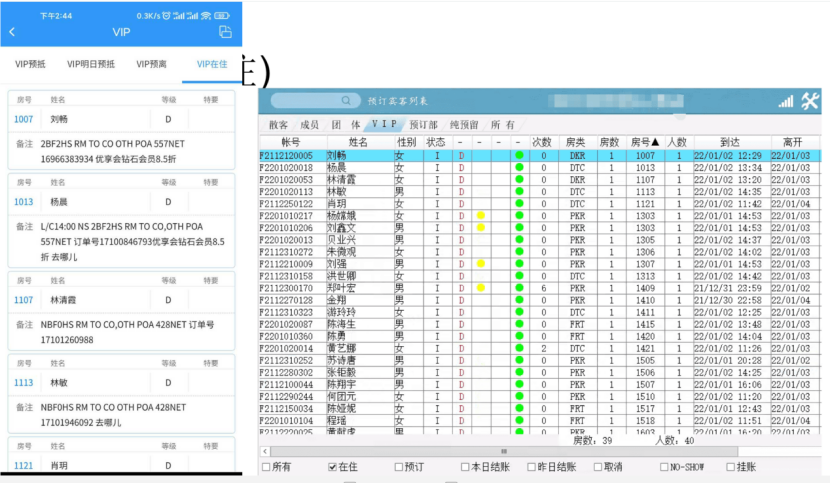The height and width of the screenshot is (484, 830).
Task: Check the 昨日结账 checkbox
Action: (531, 467)
